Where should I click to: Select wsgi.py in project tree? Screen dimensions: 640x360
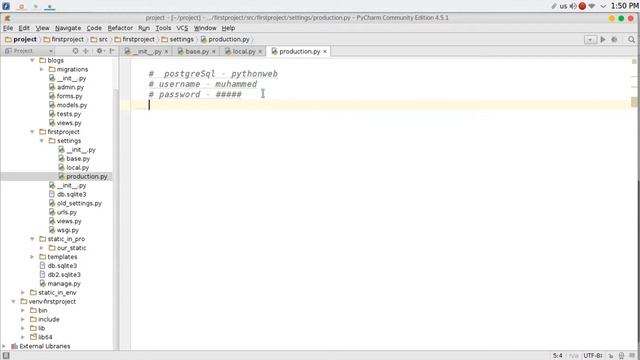pyautogui.click(x=63, y=230)
